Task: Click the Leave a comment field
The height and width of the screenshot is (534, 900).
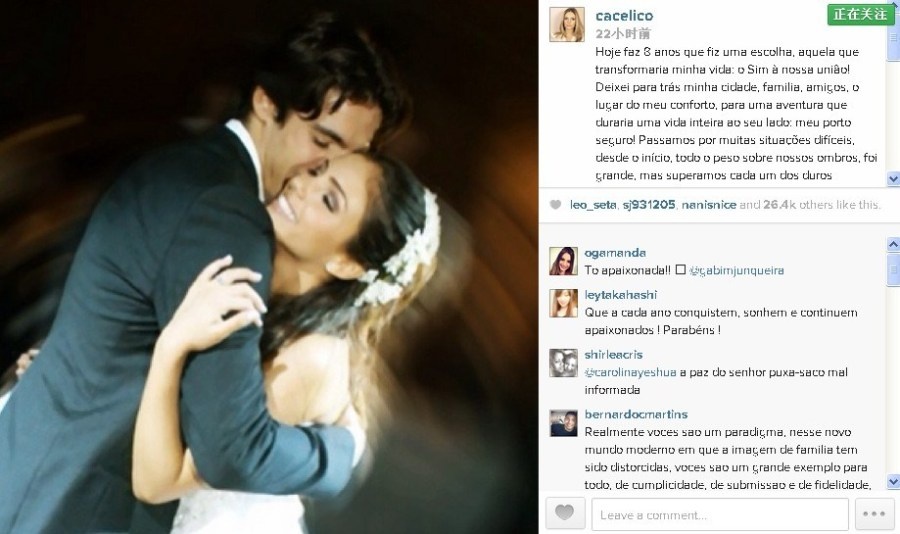Action: (720, 514)
